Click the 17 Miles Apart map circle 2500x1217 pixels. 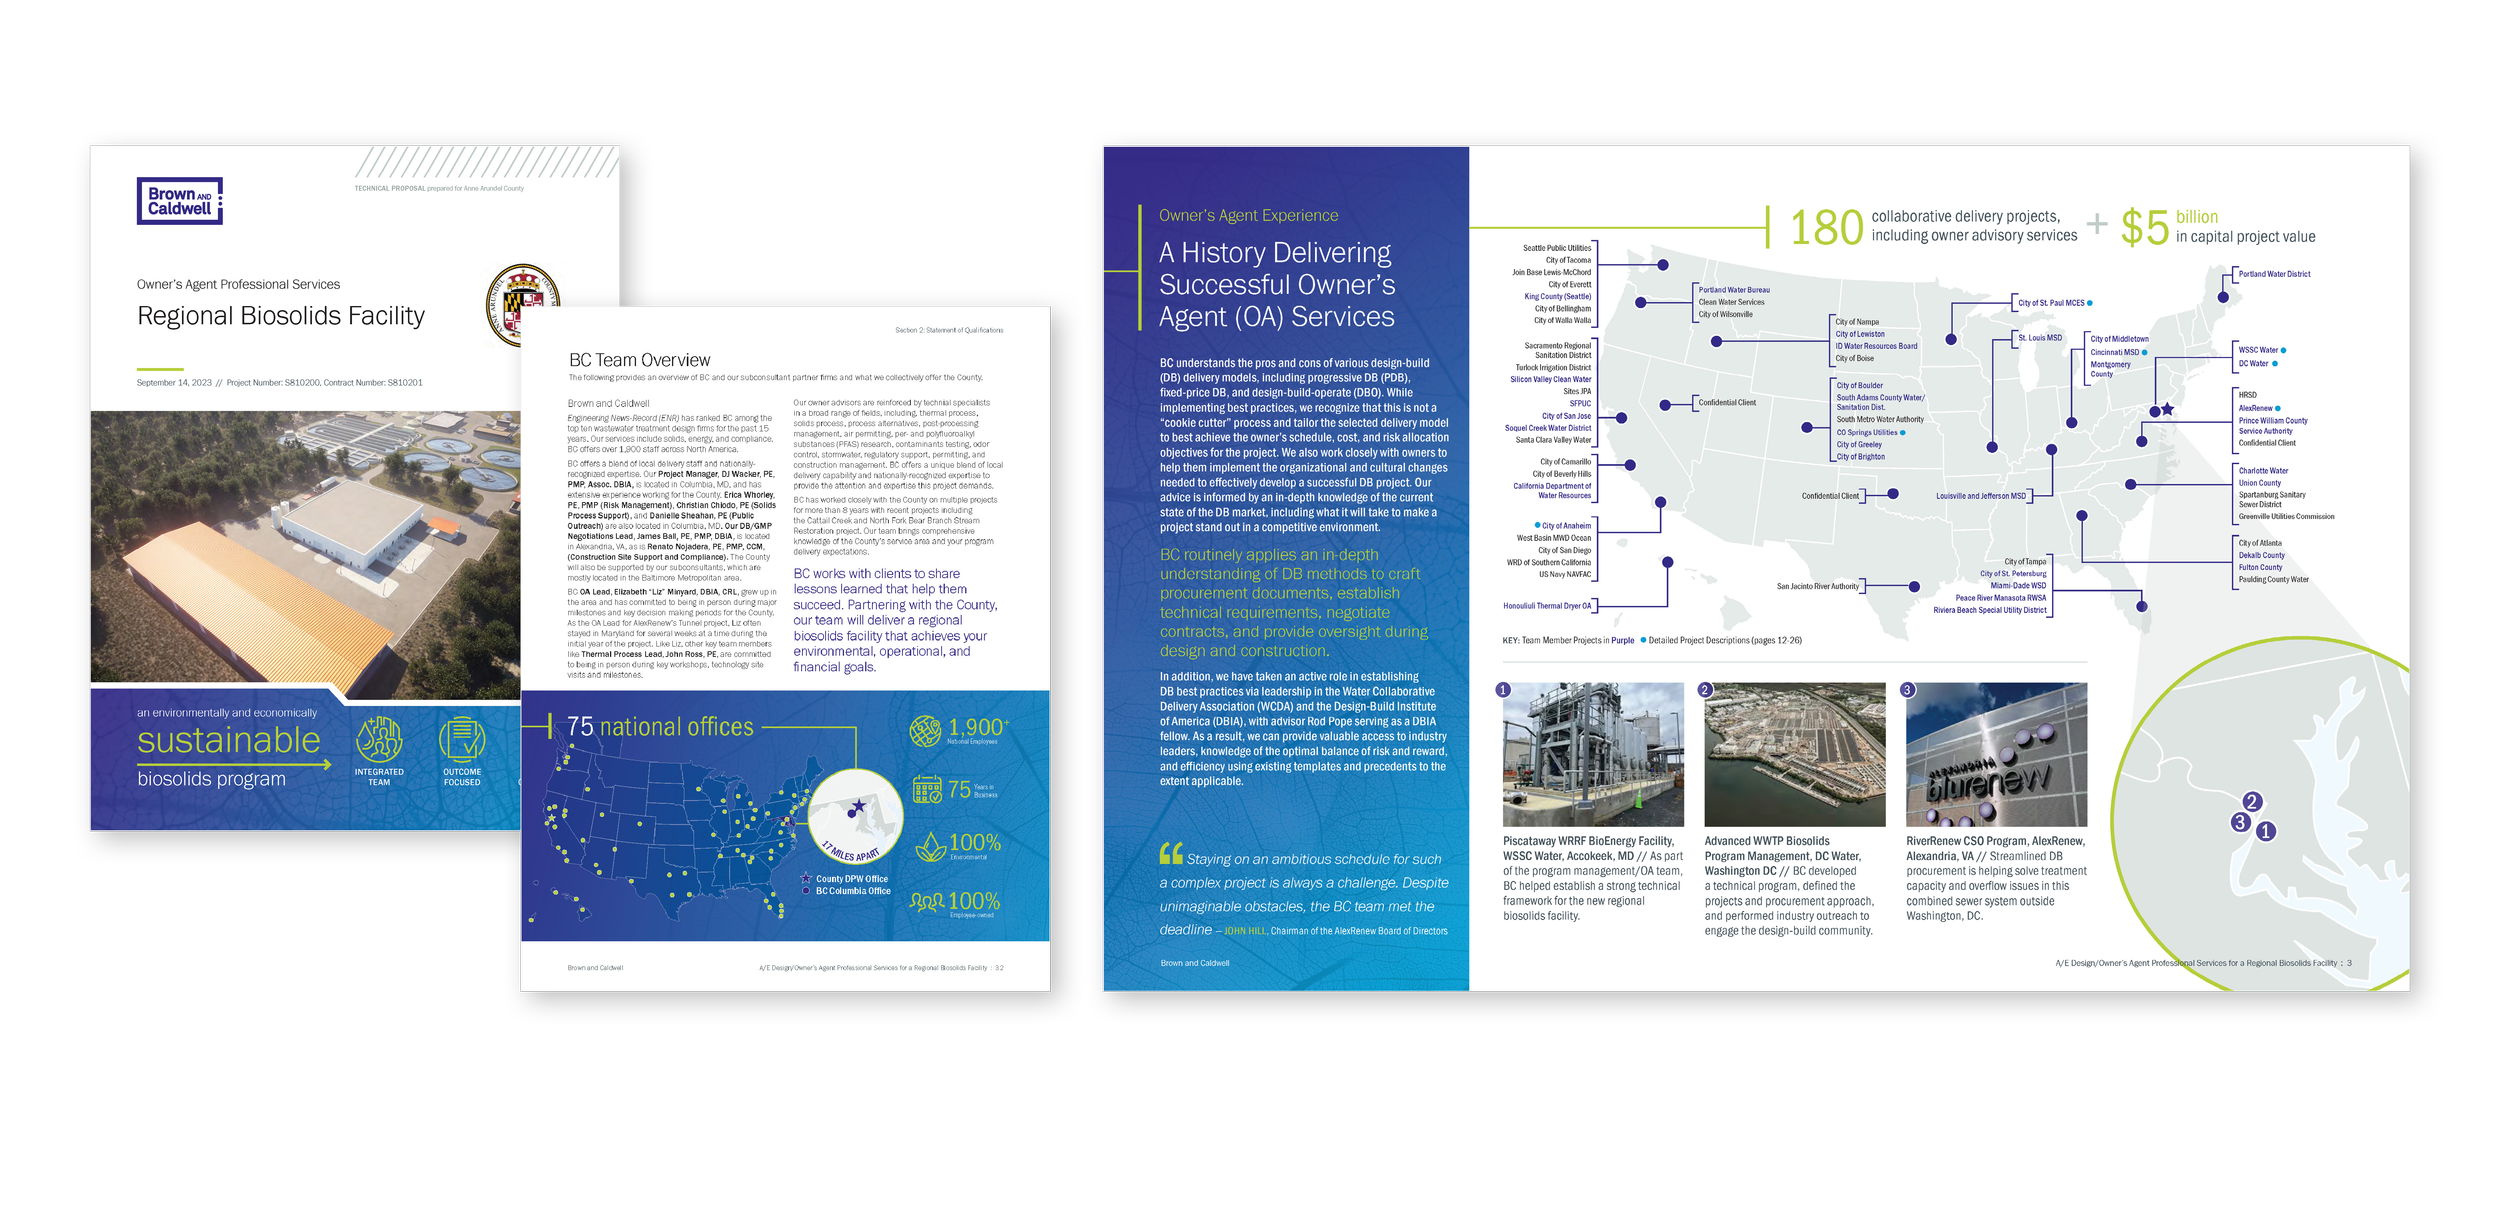pos(855,817)
